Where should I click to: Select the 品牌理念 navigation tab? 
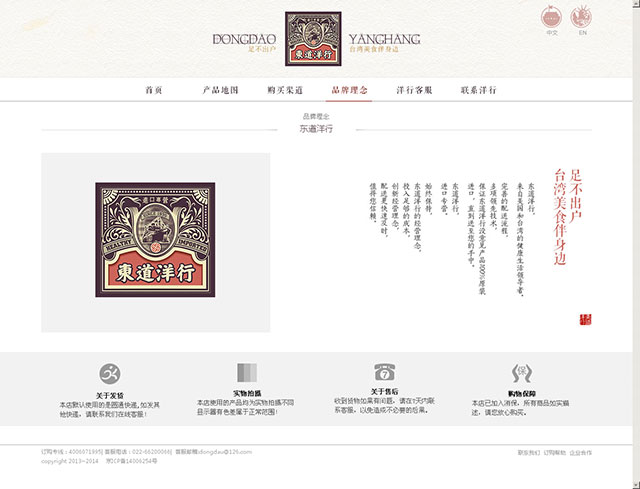pyautogui.click(x=349, y=90)
